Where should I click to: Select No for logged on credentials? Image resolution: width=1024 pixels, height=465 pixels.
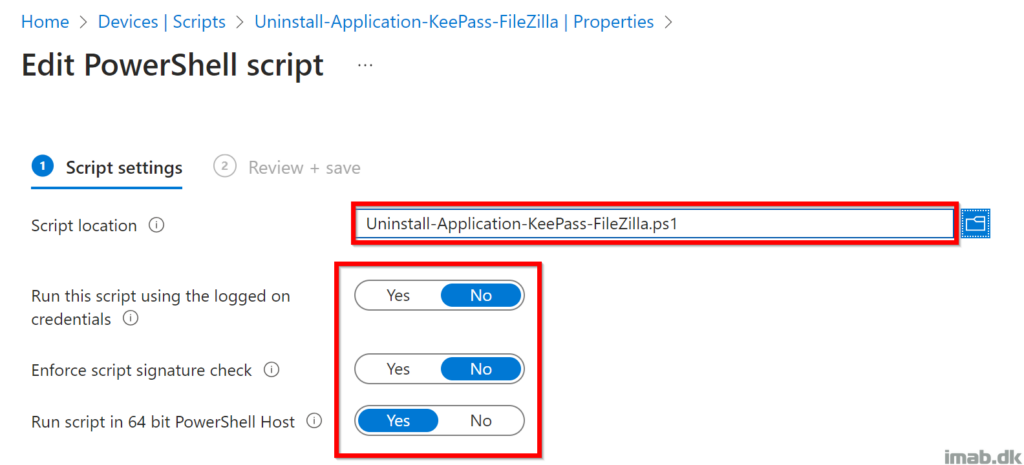coord(481,295)
